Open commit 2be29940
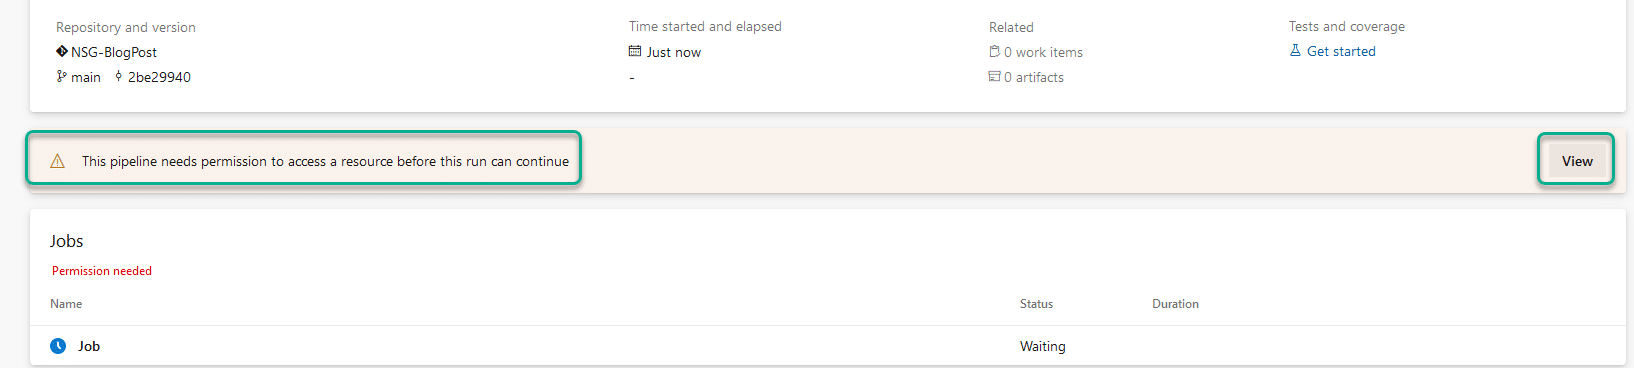This screenshot has height=368, width=1634. pyautogui.click(x=159, y=77)
